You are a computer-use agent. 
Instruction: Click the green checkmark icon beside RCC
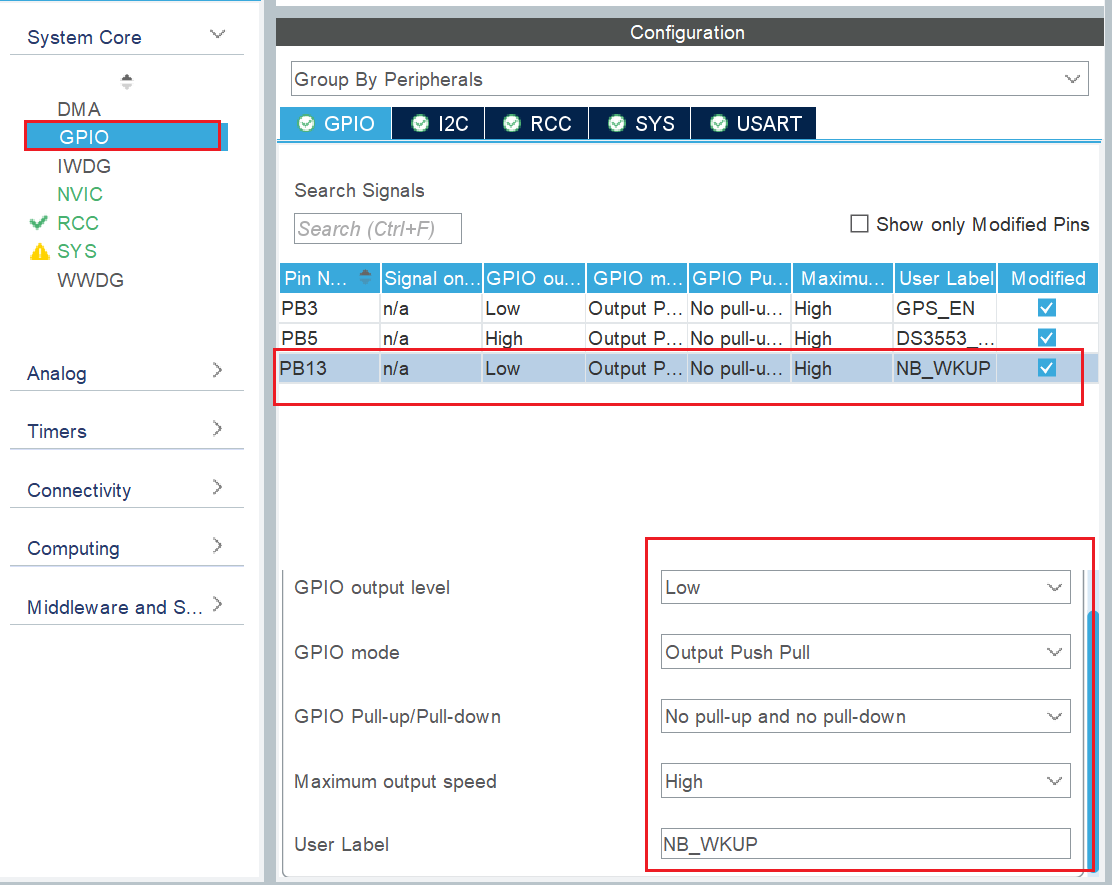pos(39,223)
